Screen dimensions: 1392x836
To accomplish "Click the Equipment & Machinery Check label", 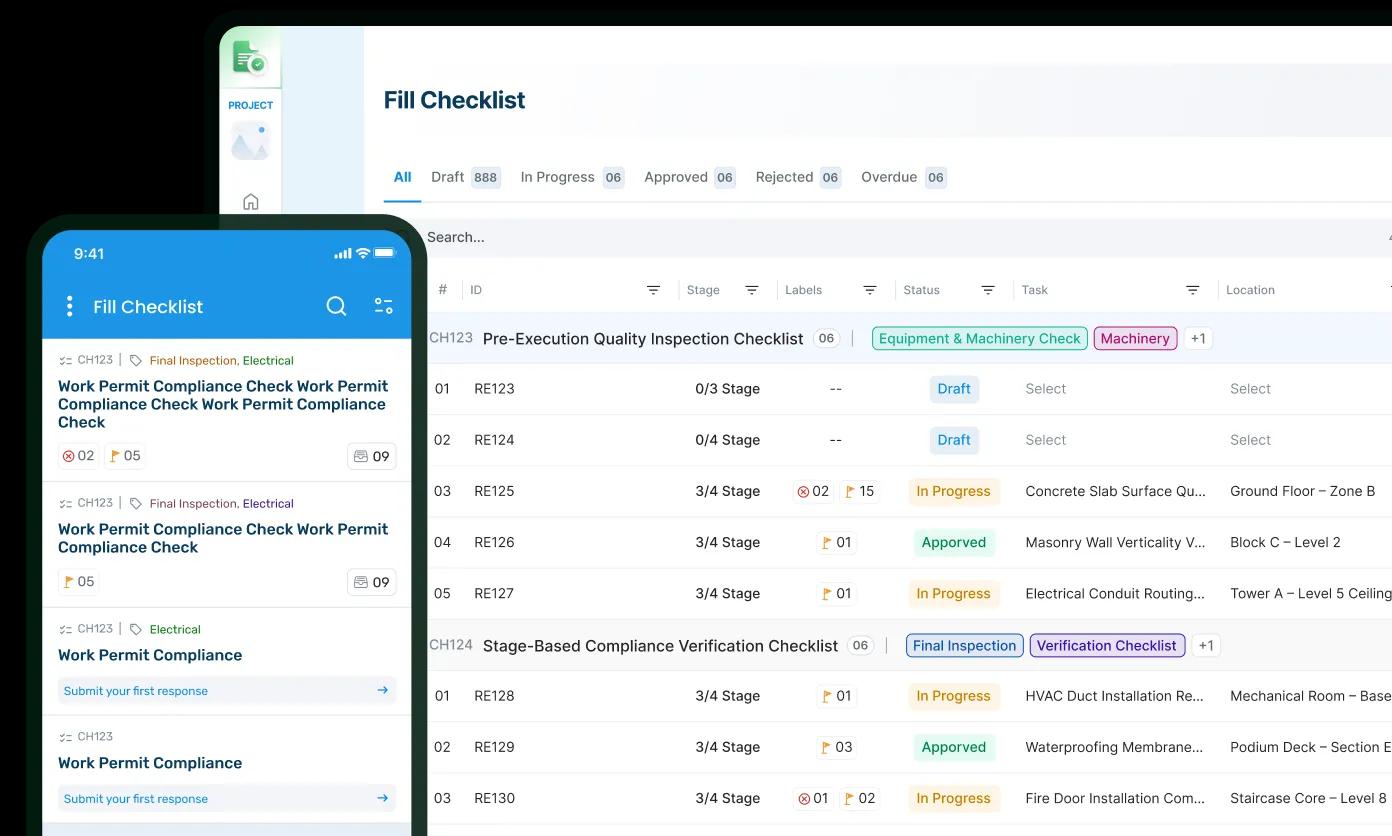I will [979, 338].
